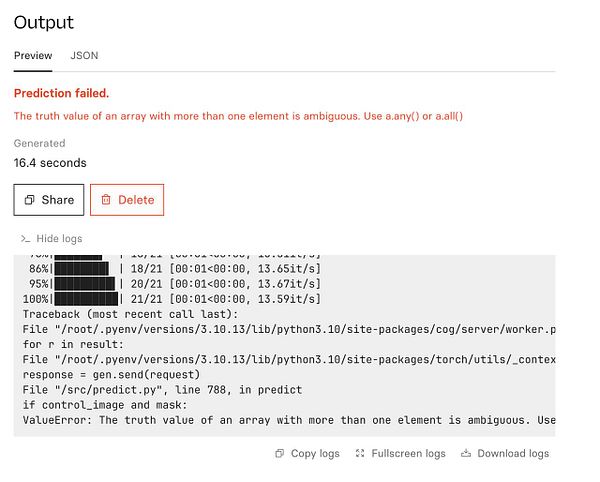Click the Fullscreen logs text link

[x=408, y=453]
